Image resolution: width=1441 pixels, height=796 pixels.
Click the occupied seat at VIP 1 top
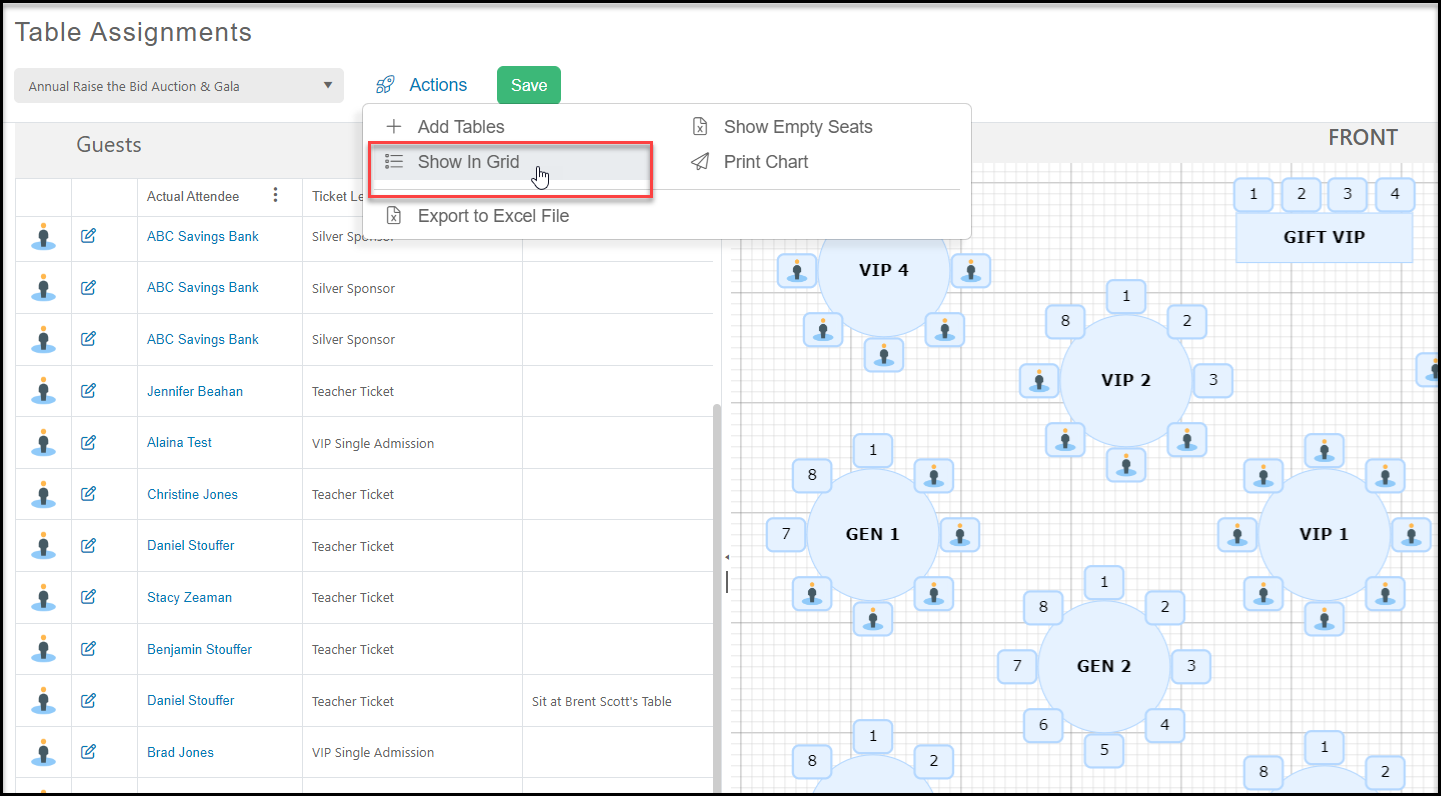coord(1326,450)
